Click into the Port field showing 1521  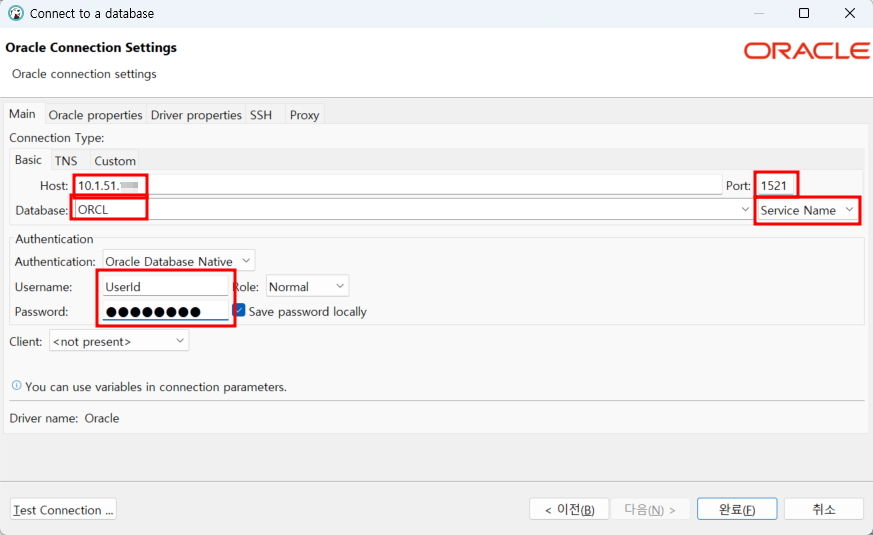(776, 185)
